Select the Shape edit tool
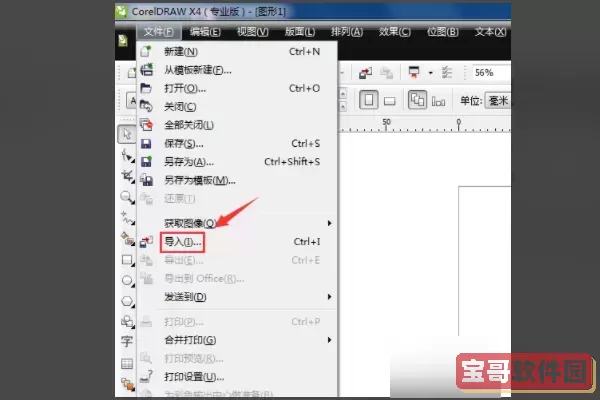The width and height of the screenshot is (600, 400). click(x=127, y=156)
